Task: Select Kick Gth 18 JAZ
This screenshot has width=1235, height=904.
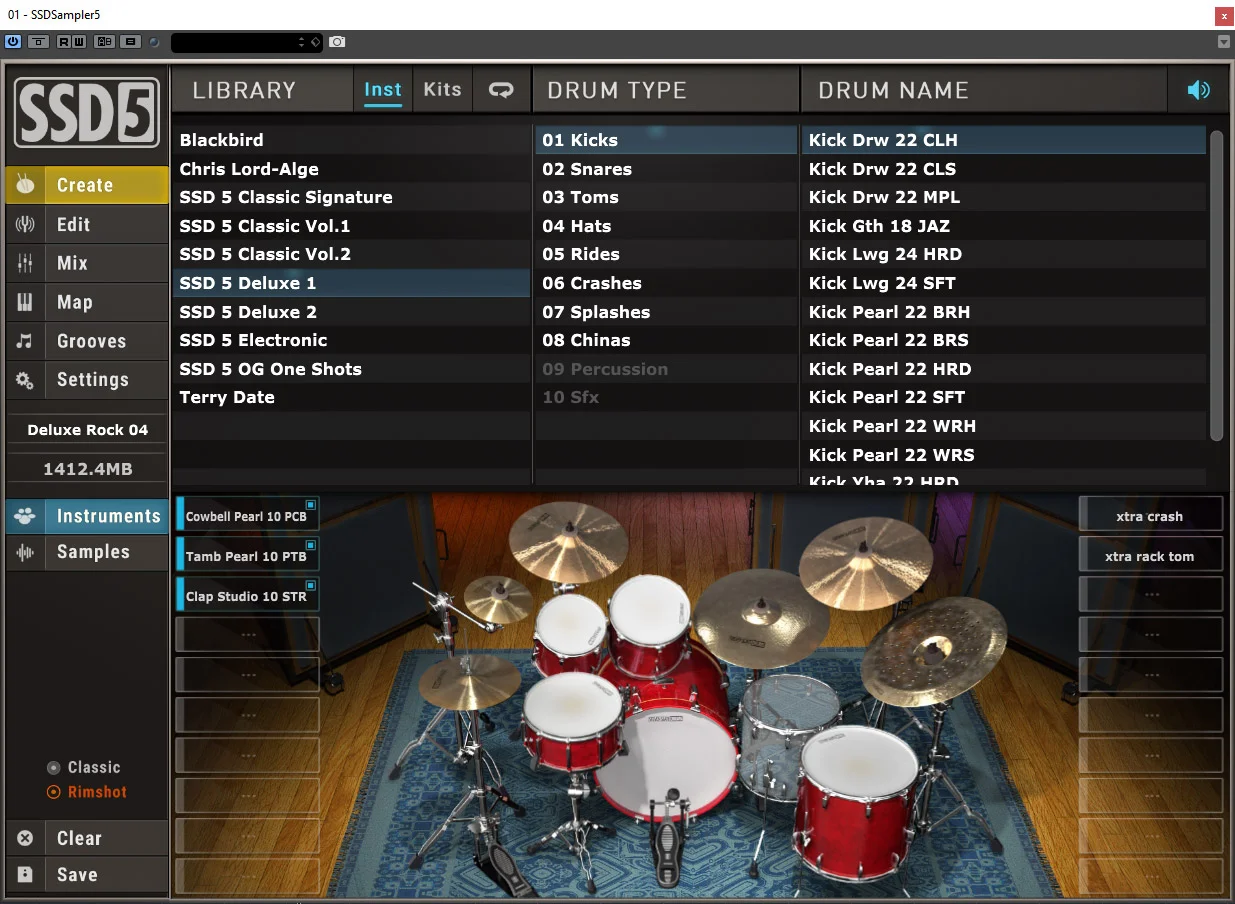Action: point(1004,226)
